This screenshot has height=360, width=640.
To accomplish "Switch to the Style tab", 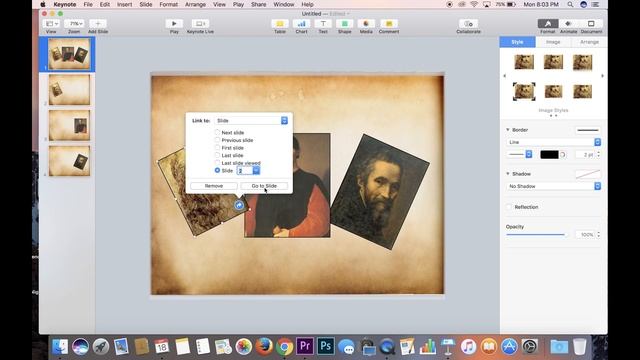I will pos(517,42).
